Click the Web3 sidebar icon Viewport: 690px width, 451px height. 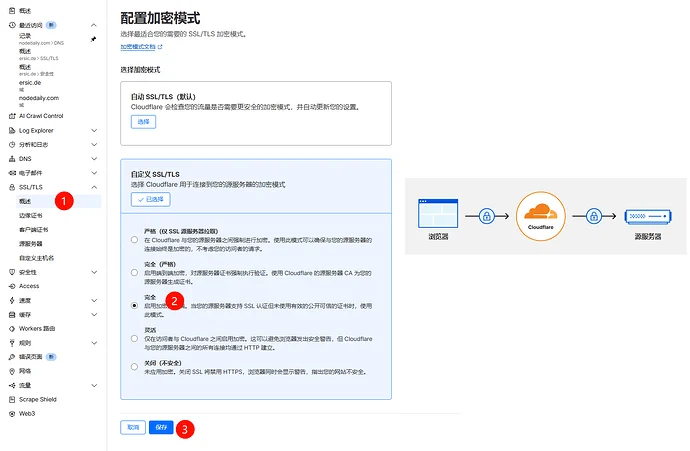tap(10, 412)
